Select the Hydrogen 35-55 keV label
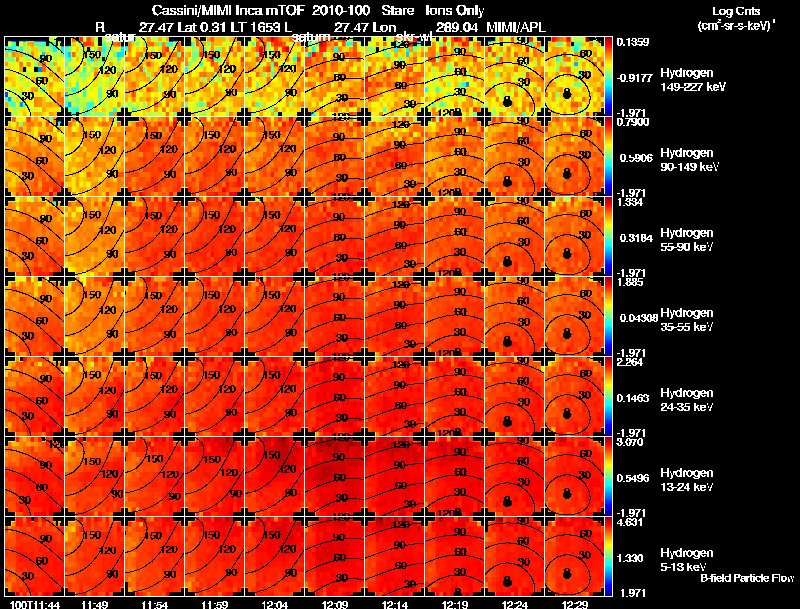 point(687,319)
